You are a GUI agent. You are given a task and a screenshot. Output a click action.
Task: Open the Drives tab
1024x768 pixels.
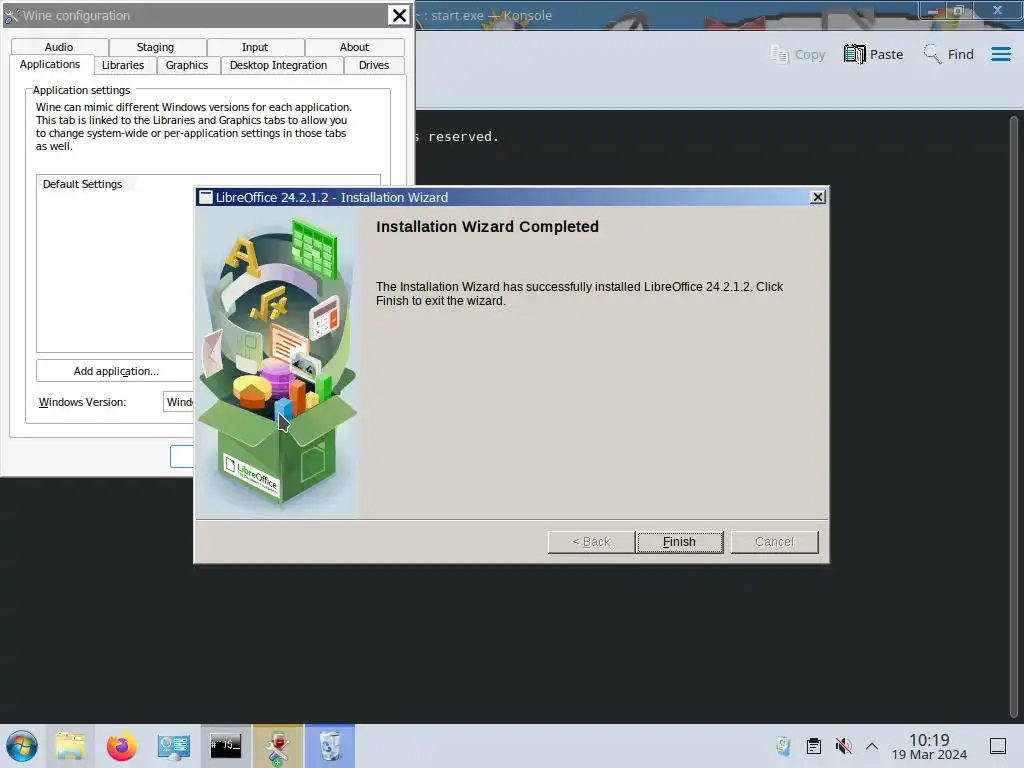374,65
